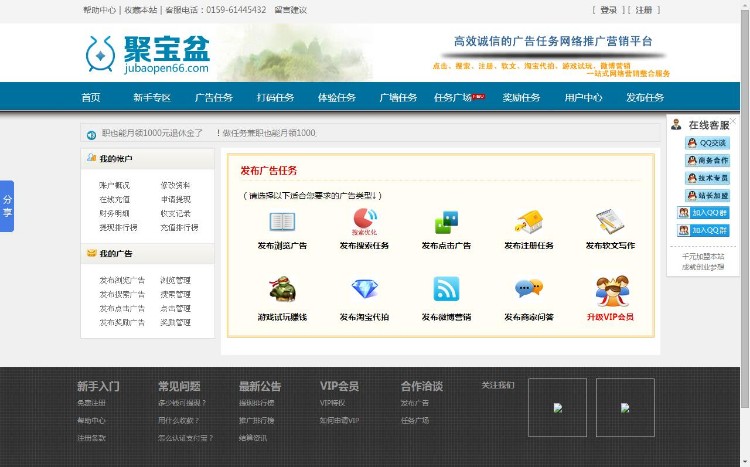Click the 聚宝盆 jubaopen66.com site logo
Image resolution: width=750 pixels, height=467 pixels.
point(148,54)
